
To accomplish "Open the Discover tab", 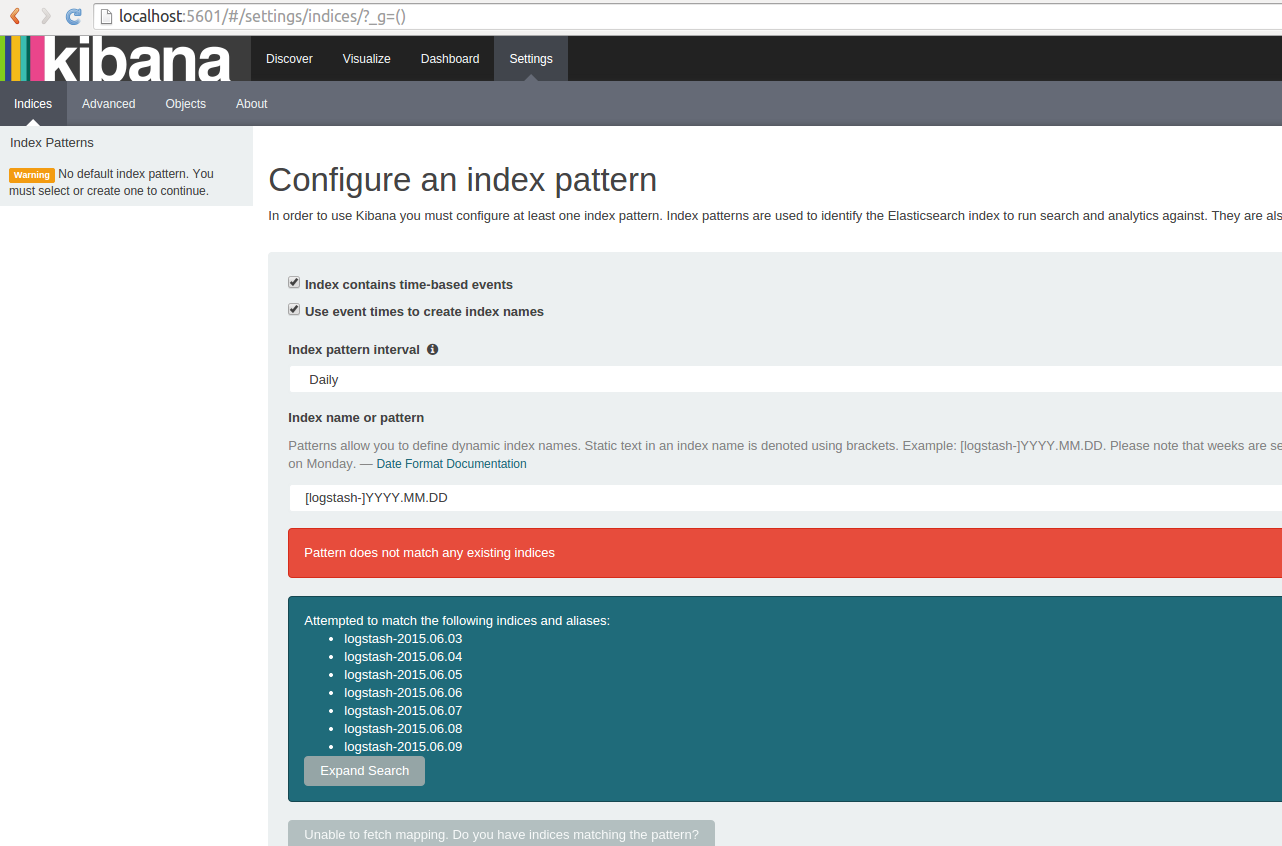I will pyautogui.click(x=289, y=59).
